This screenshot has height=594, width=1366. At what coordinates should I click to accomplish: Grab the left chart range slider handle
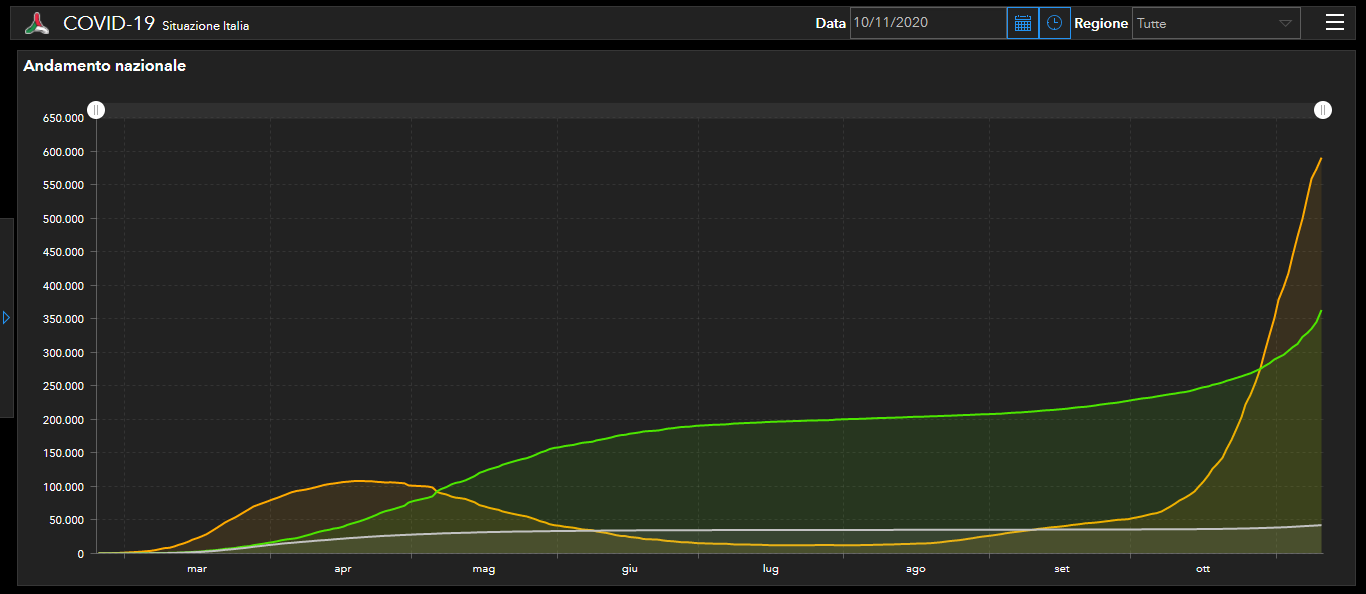click(x=95, y=110)
